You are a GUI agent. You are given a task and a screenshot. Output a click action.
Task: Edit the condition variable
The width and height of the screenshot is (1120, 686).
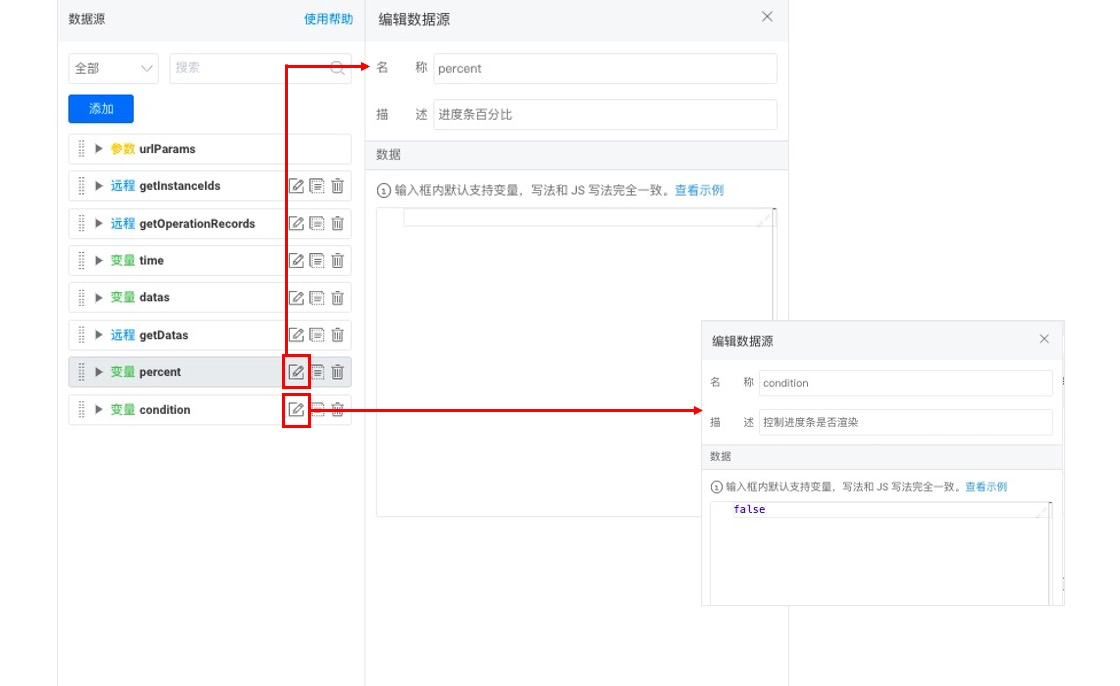296,409
